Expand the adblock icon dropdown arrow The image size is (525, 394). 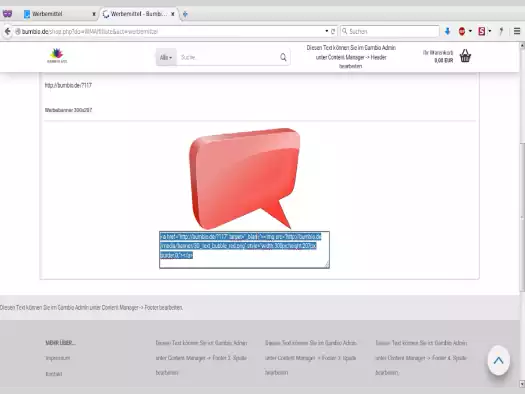(x=470, y=31)
